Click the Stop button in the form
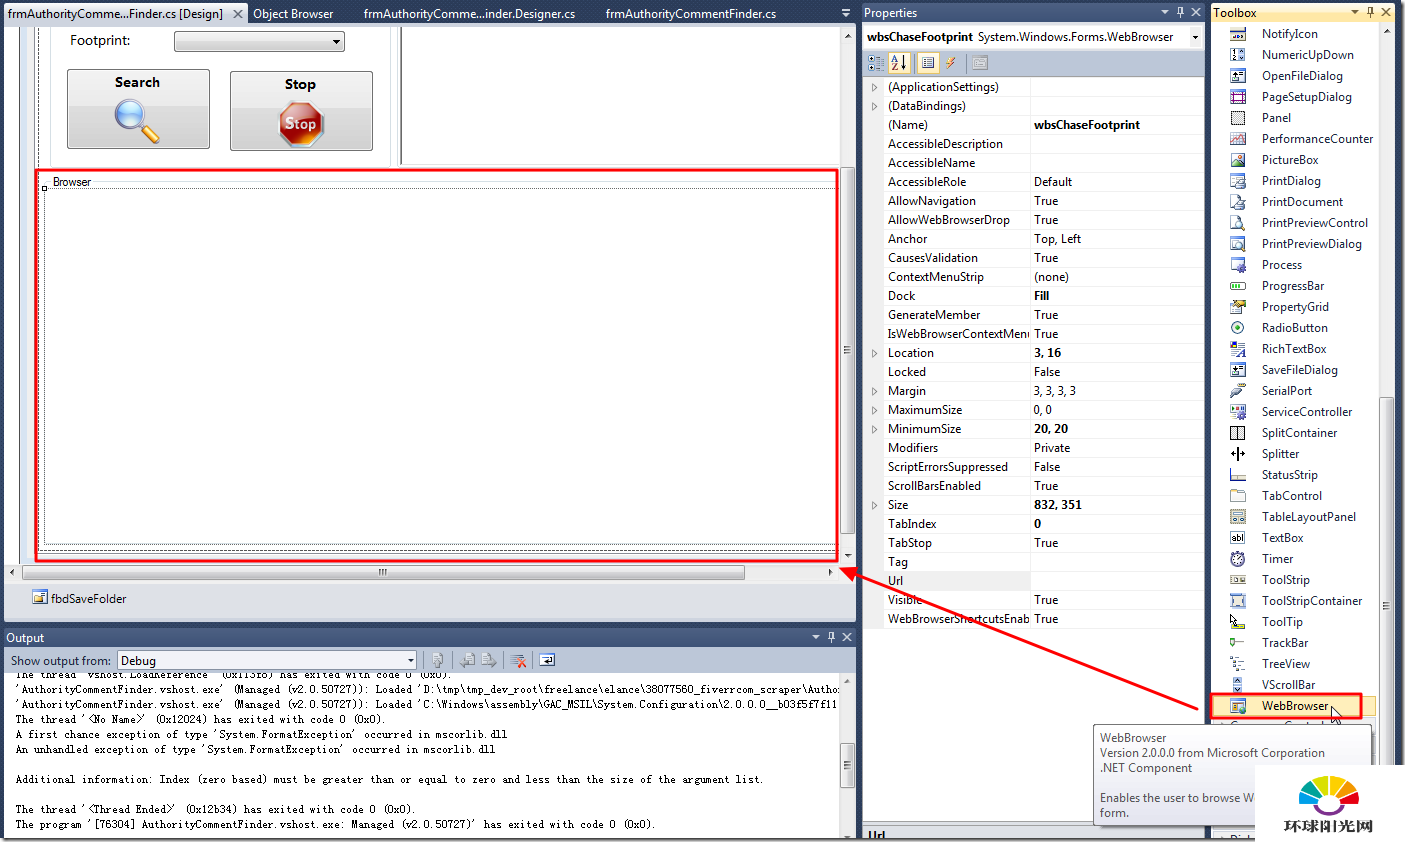This screenshot has height=842, width=1405. [x=301, y=110]
